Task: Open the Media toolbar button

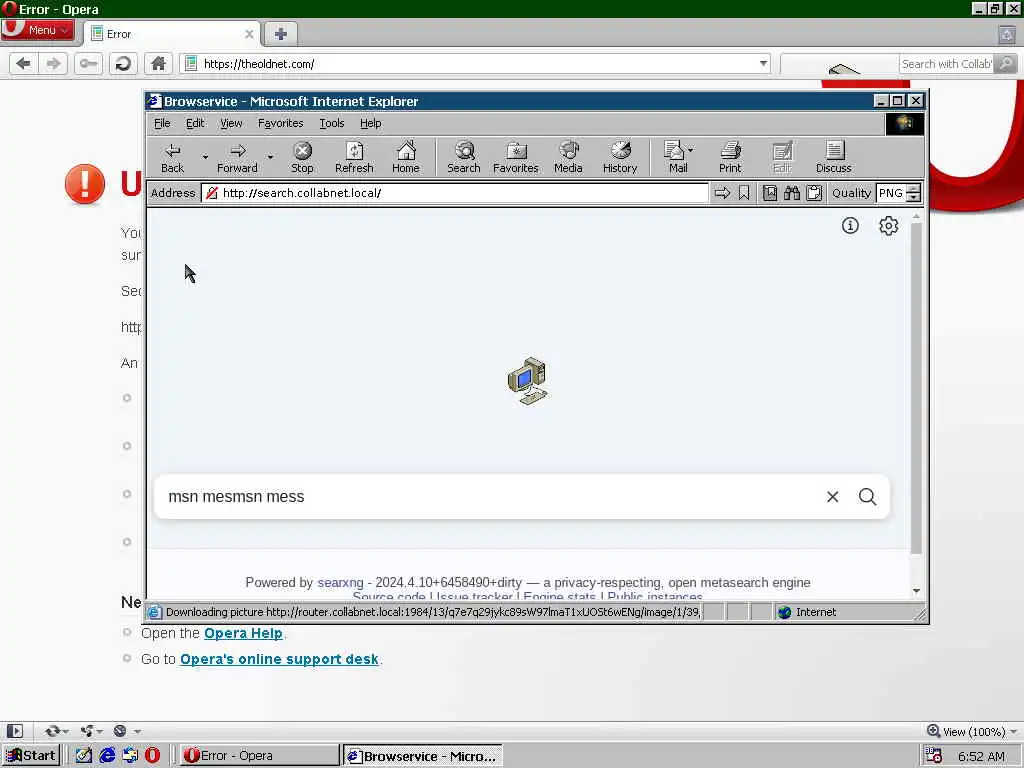Action: [568, 157]
